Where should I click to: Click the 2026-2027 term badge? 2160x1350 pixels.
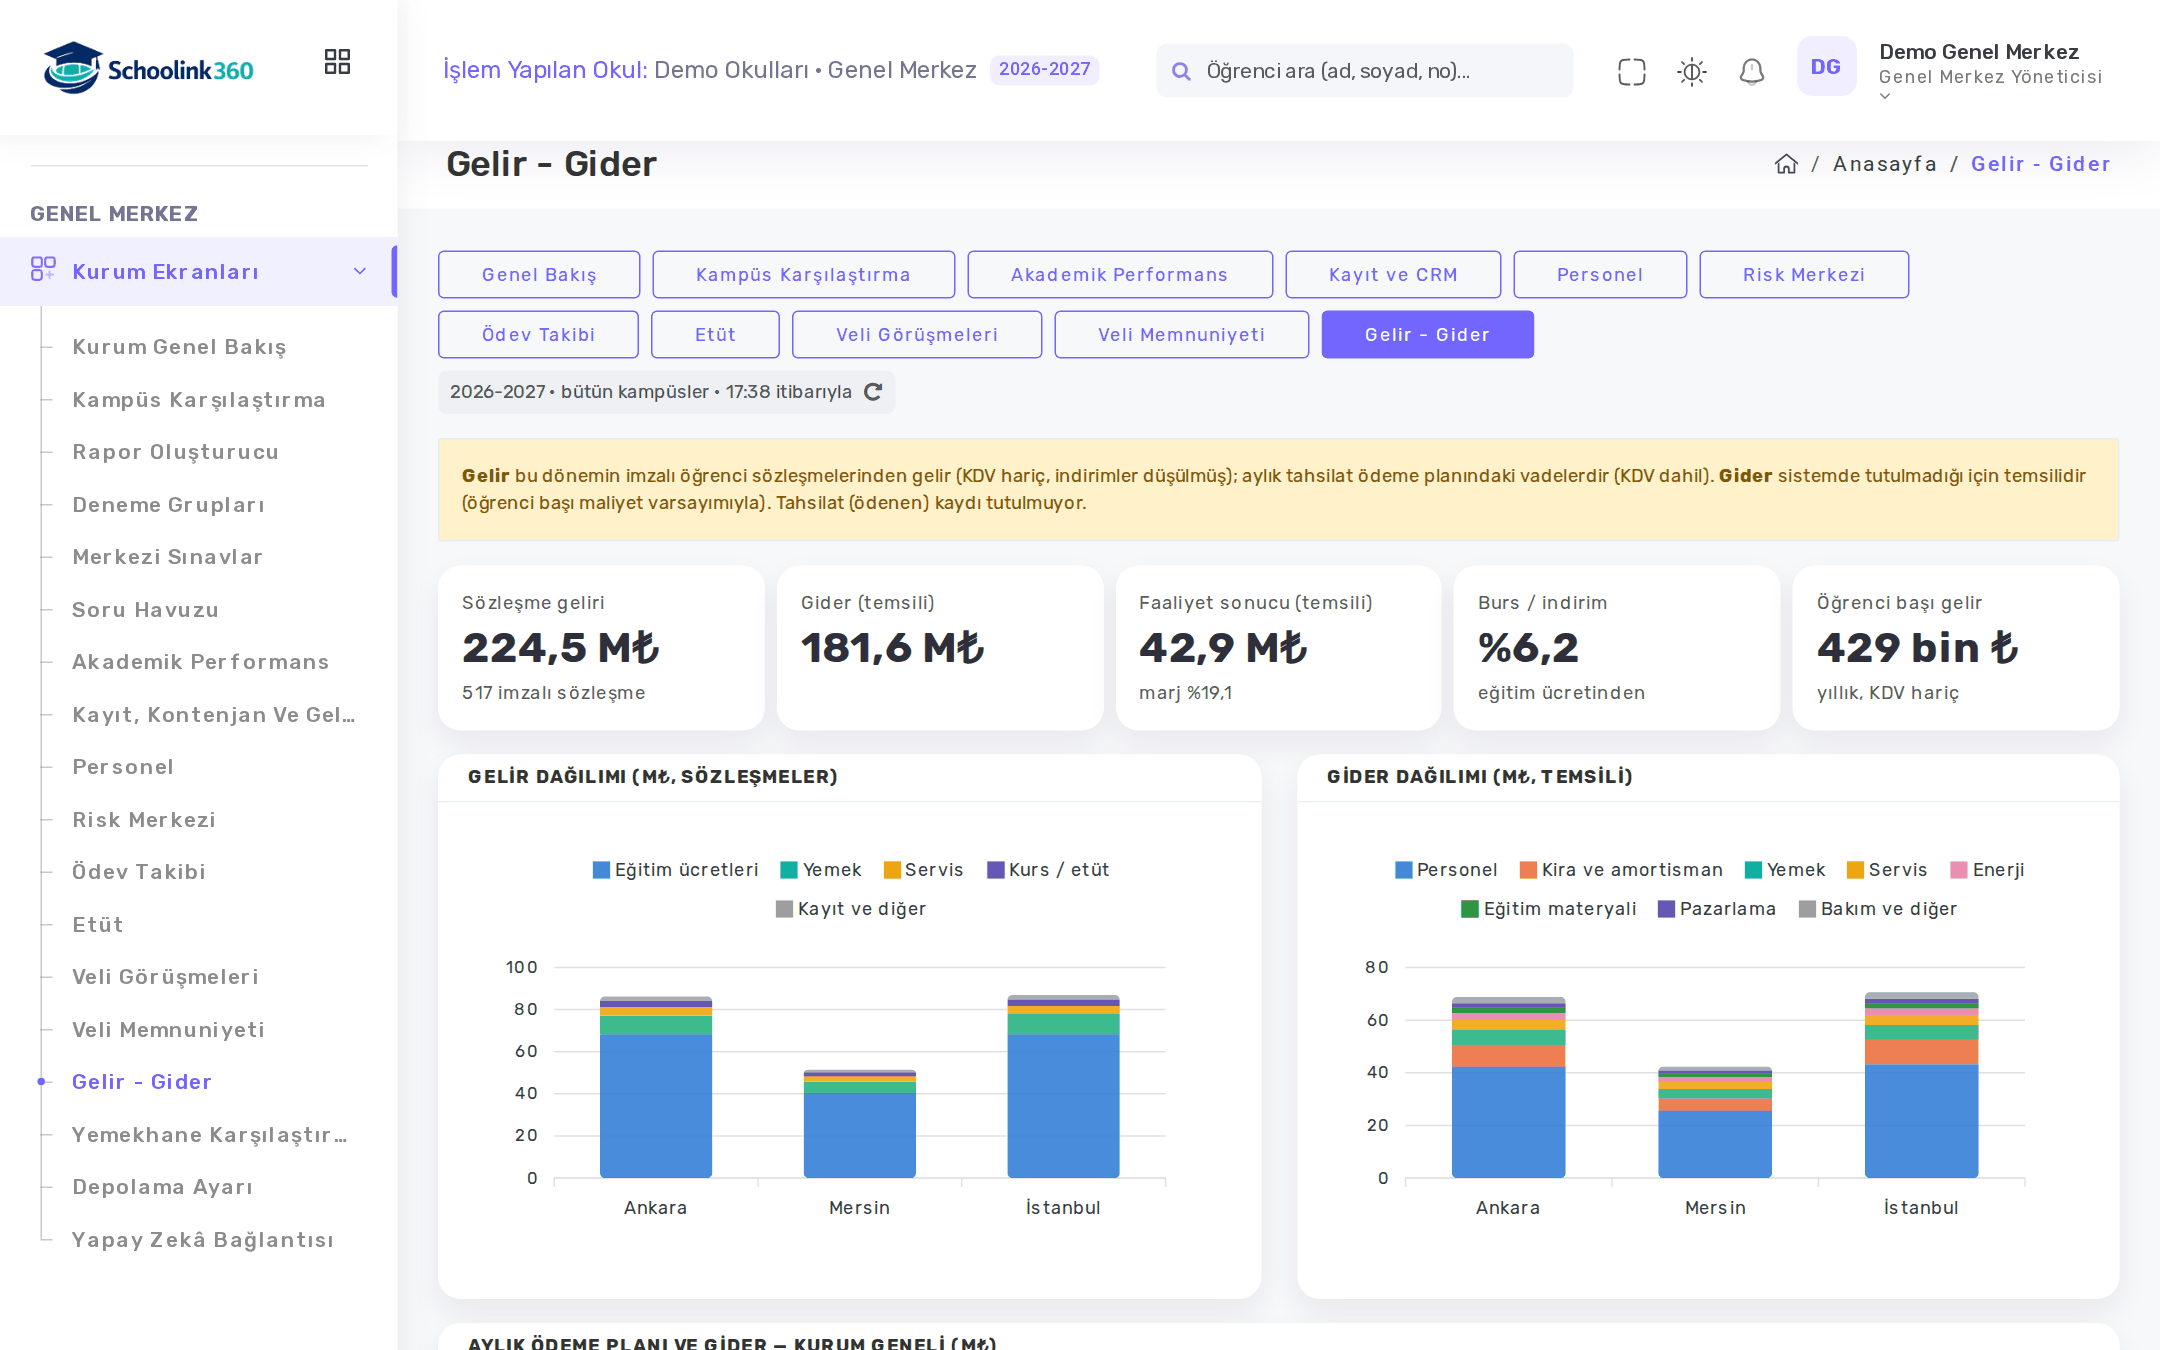(1044, 69)
